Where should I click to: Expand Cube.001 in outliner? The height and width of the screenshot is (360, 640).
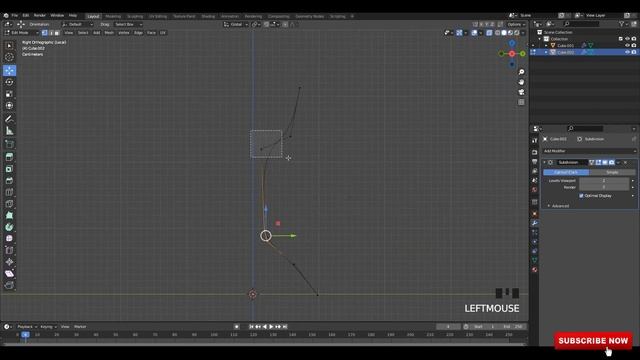(546, 45)
